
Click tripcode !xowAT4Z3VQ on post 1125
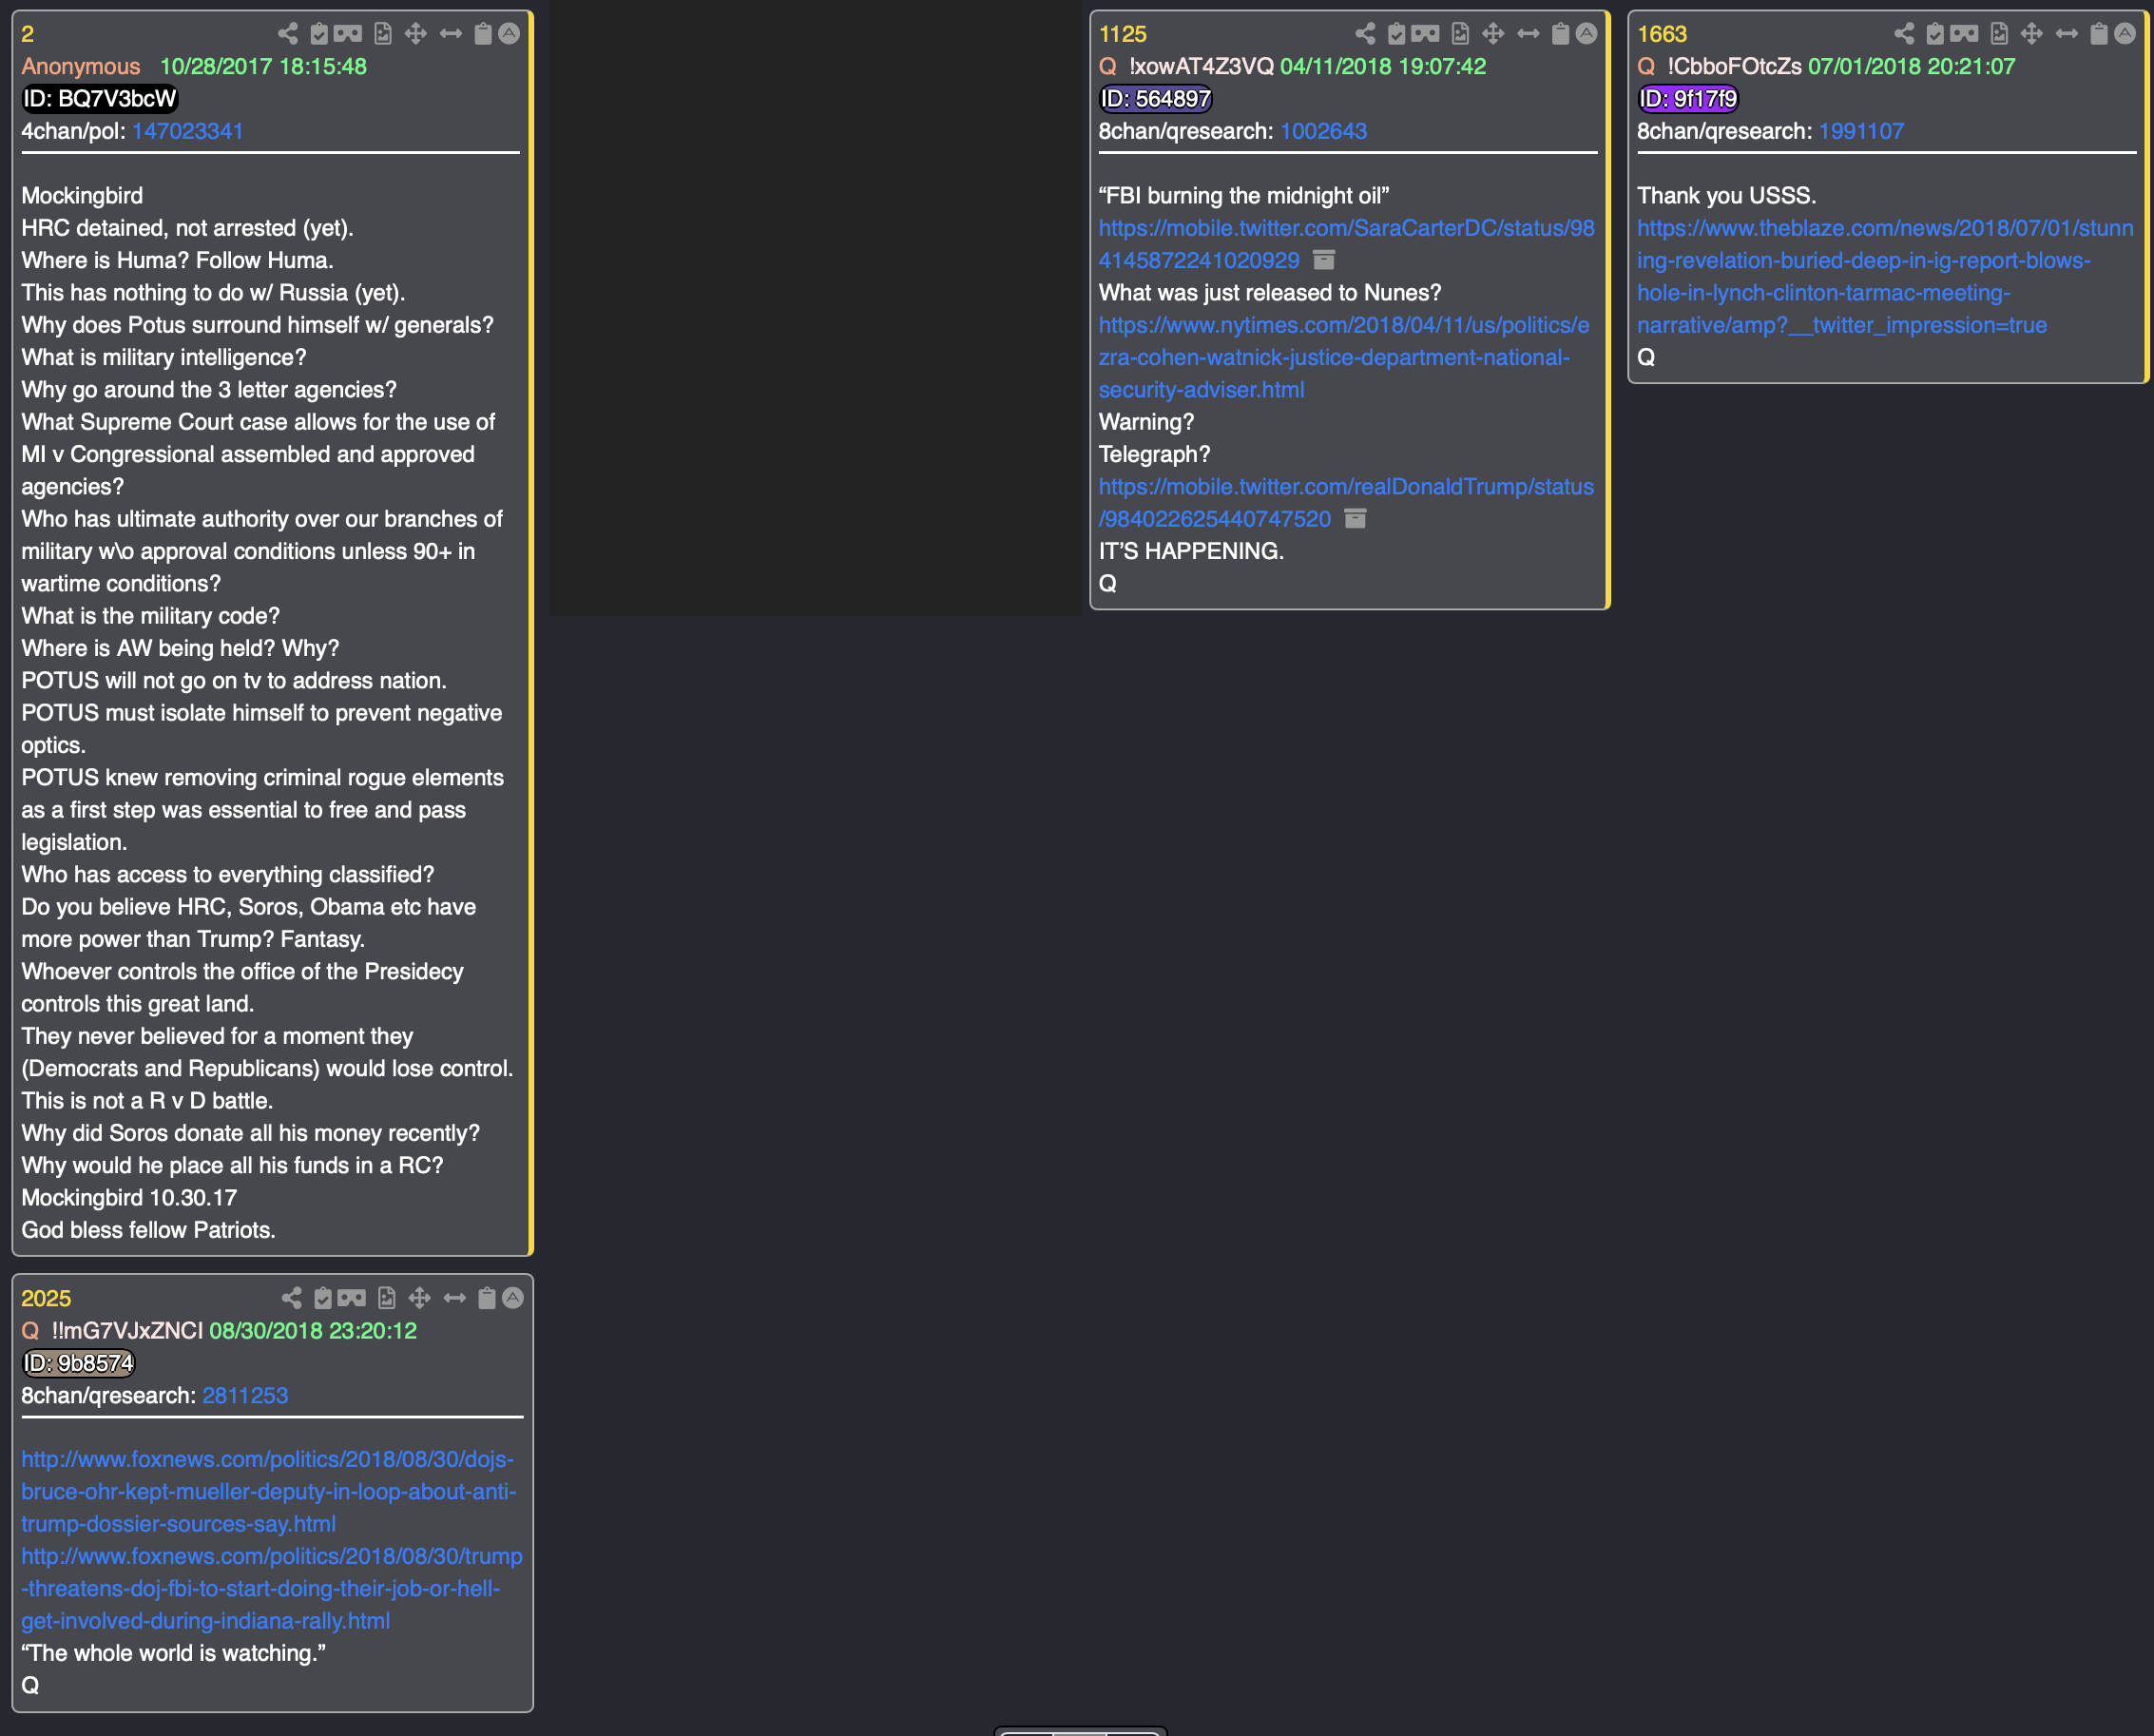click(1201, 66)
